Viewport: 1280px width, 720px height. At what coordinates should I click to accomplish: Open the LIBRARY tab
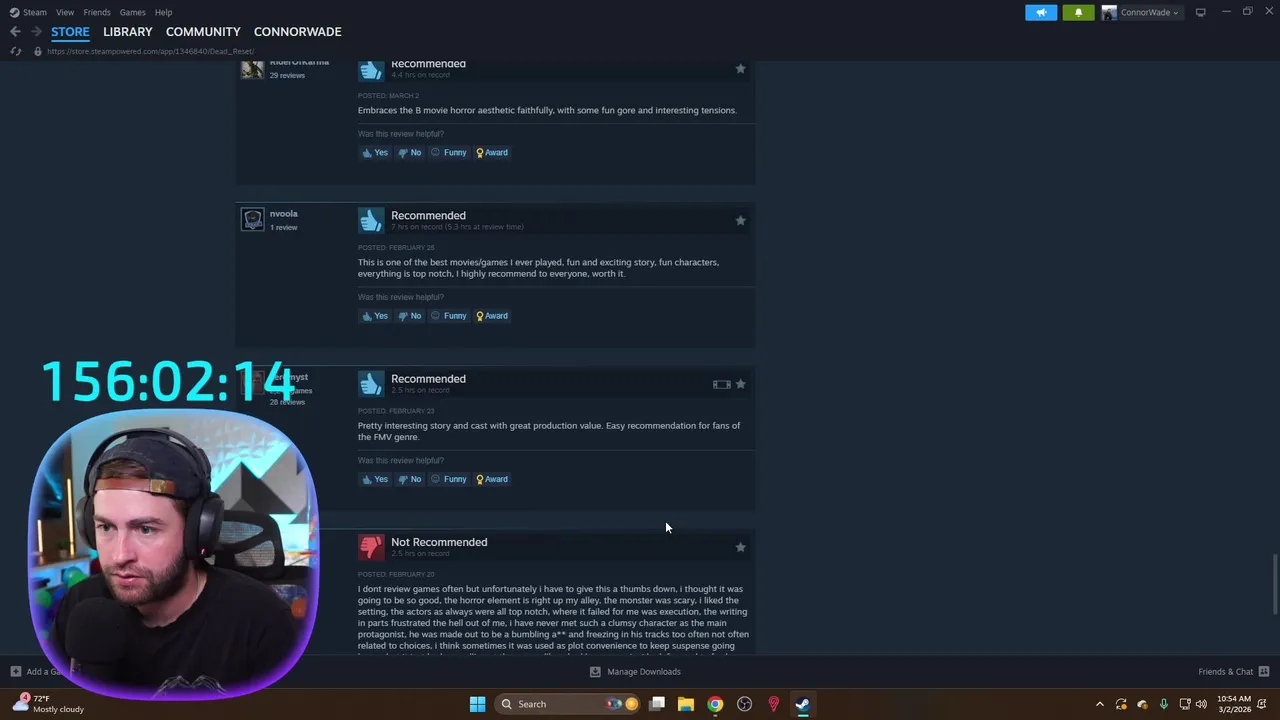128,32
